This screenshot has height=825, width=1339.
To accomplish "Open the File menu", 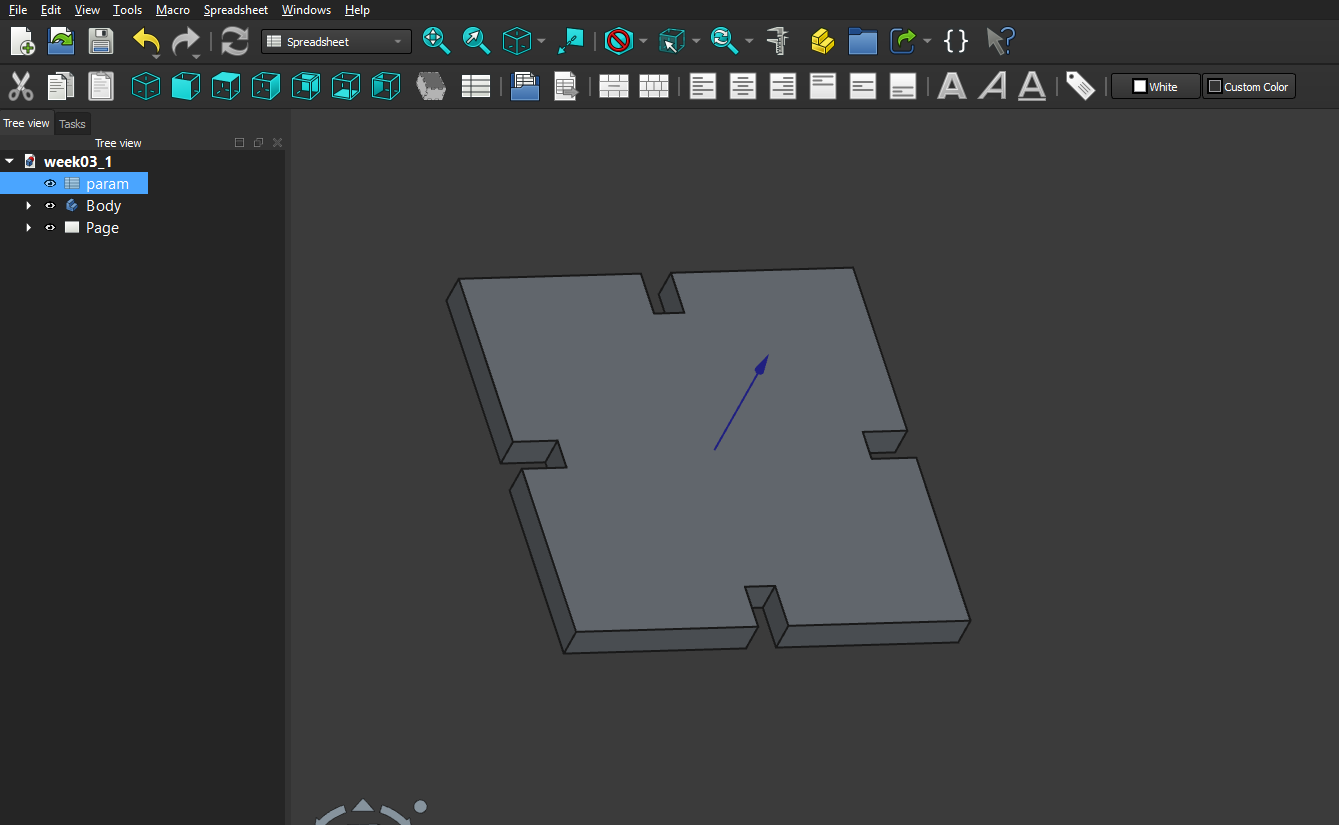I will pos(18,10).
